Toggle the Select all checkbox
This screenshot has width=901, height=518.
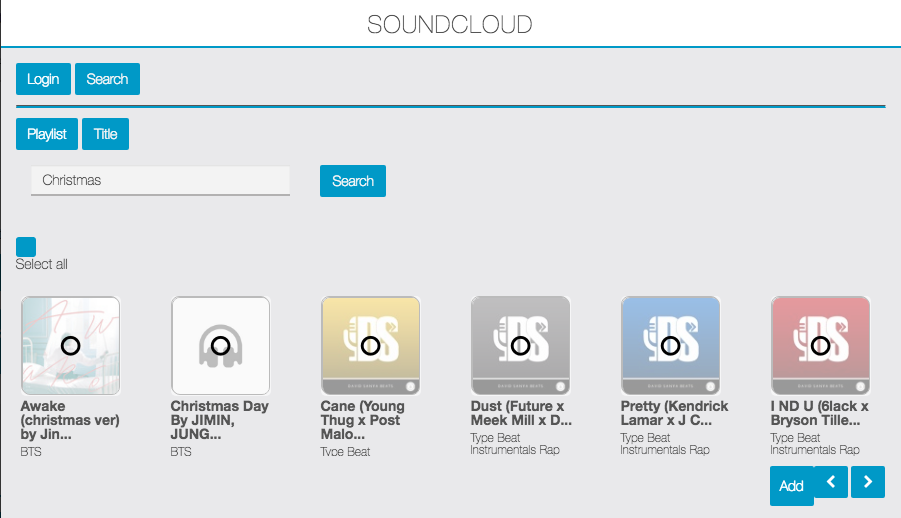point(26,247)
